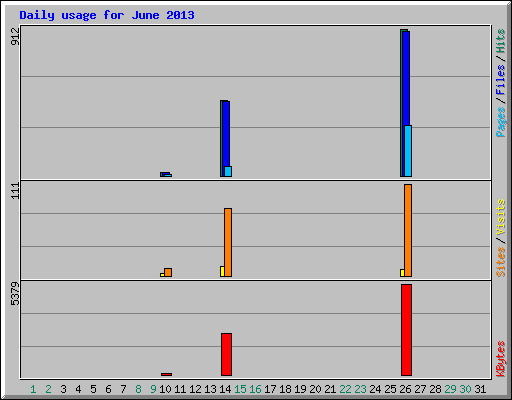Click day label 26 on the axis
512x400 pixels.
coord(405,389)
